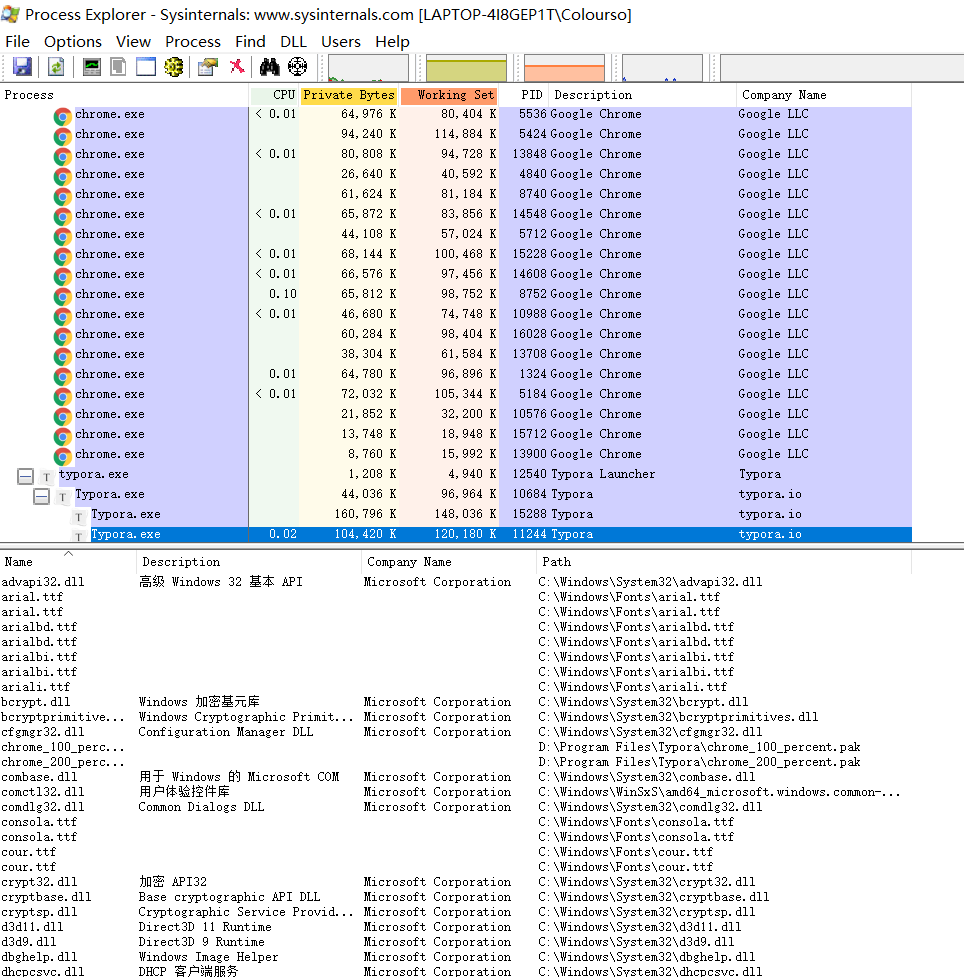The width and height of the screenshot is (964, 977).
Task: Click the yellow gear DLL view icon
Action: click(x=174, y=67)
